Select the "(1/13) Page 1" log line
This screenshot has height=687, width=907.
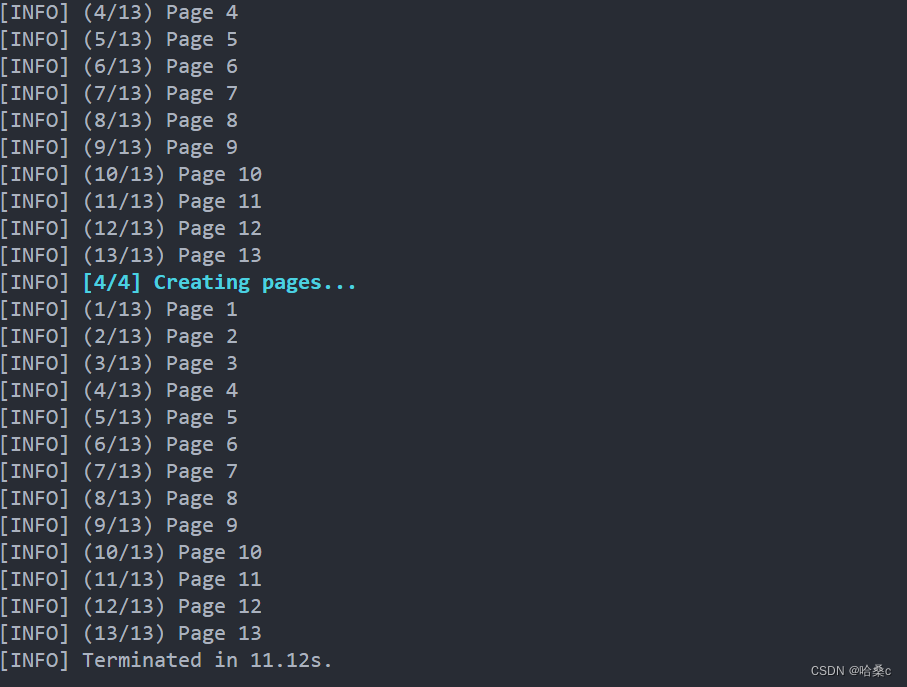160,309
